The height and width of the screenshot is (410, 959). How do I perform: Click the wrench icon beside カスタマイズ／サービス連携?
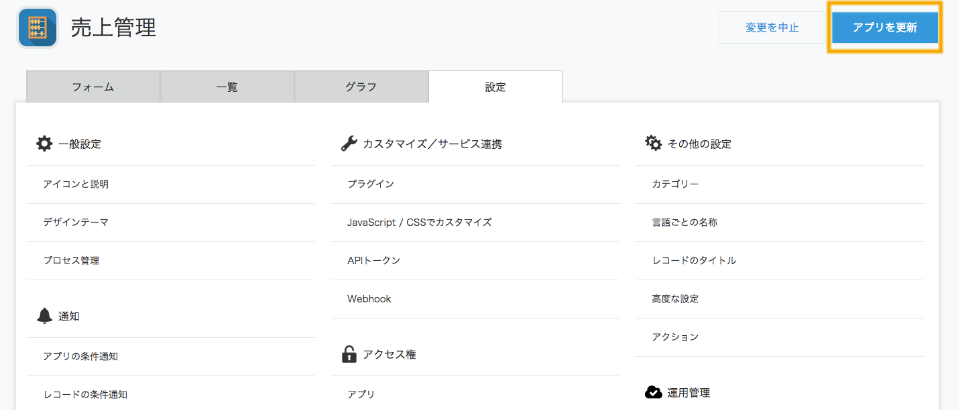pyautogui.click(x=349, y=144)
